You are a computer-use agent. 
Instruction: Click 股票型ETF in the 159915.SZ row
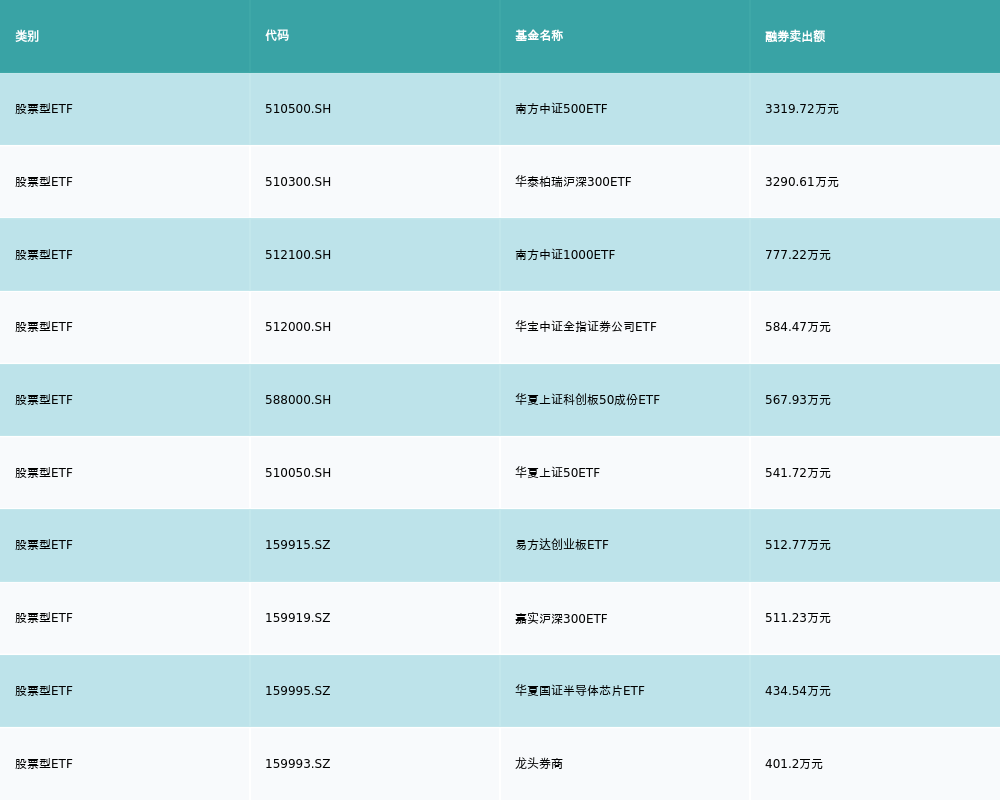click(x=44, y=545)
